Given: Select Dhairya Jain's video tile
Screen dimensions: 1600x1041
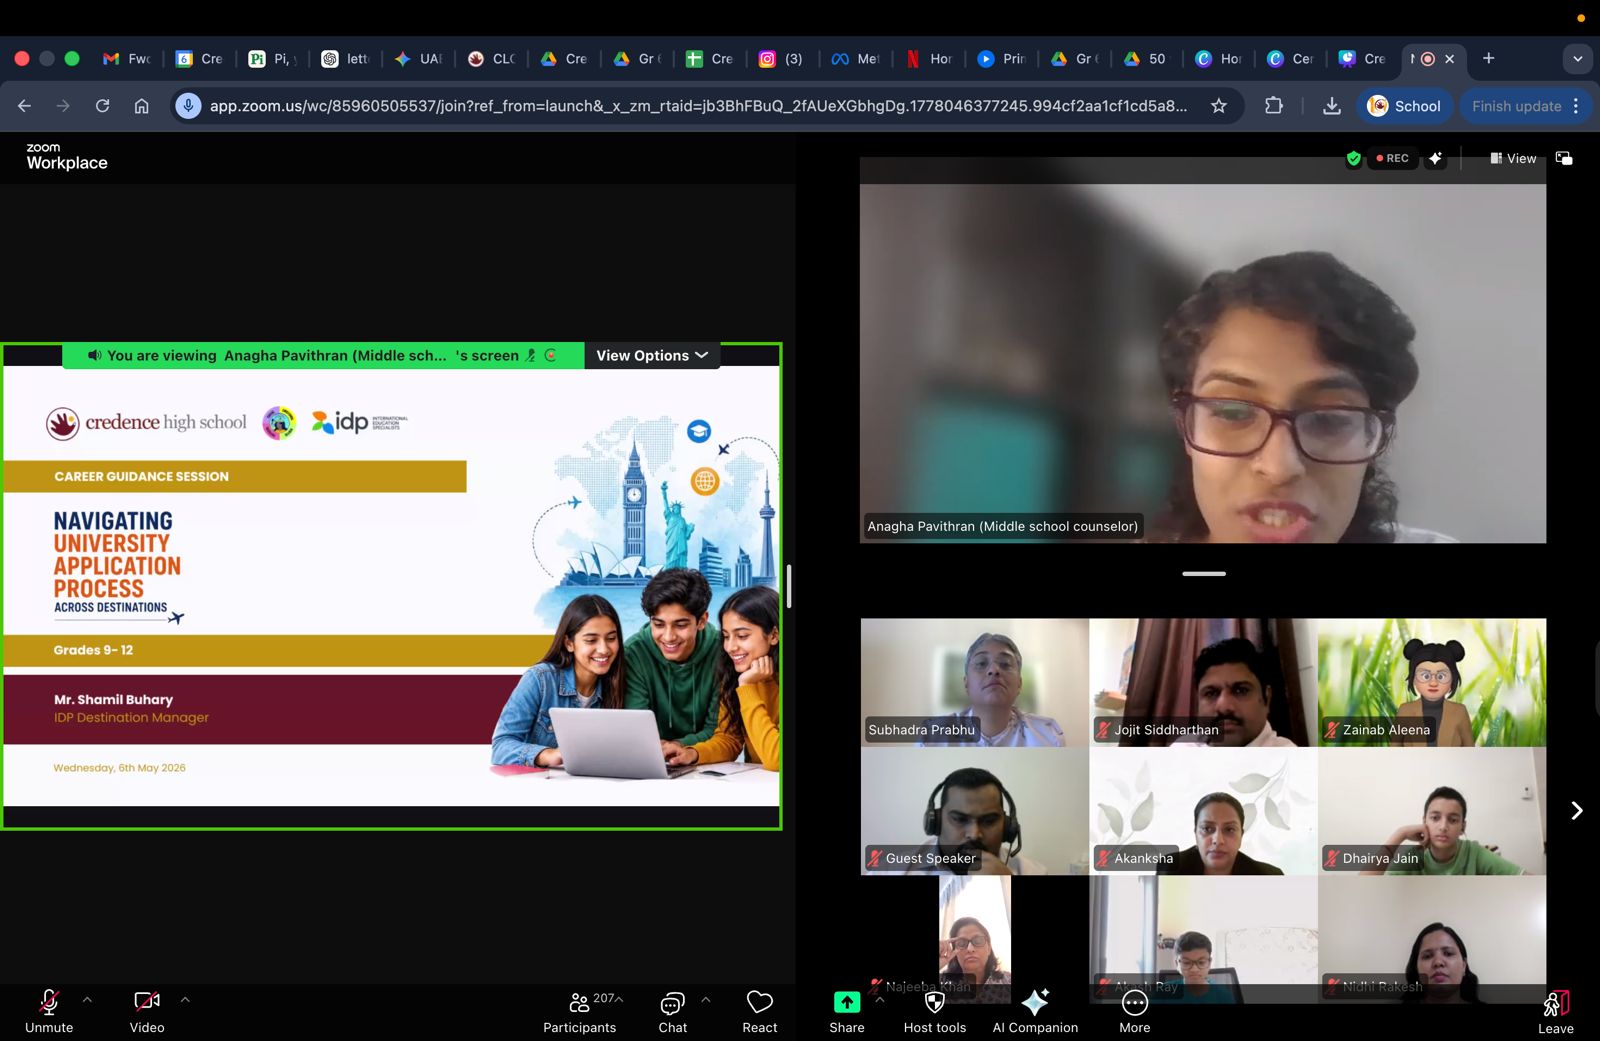Looking at the screenshot, I should [1432, 811].
